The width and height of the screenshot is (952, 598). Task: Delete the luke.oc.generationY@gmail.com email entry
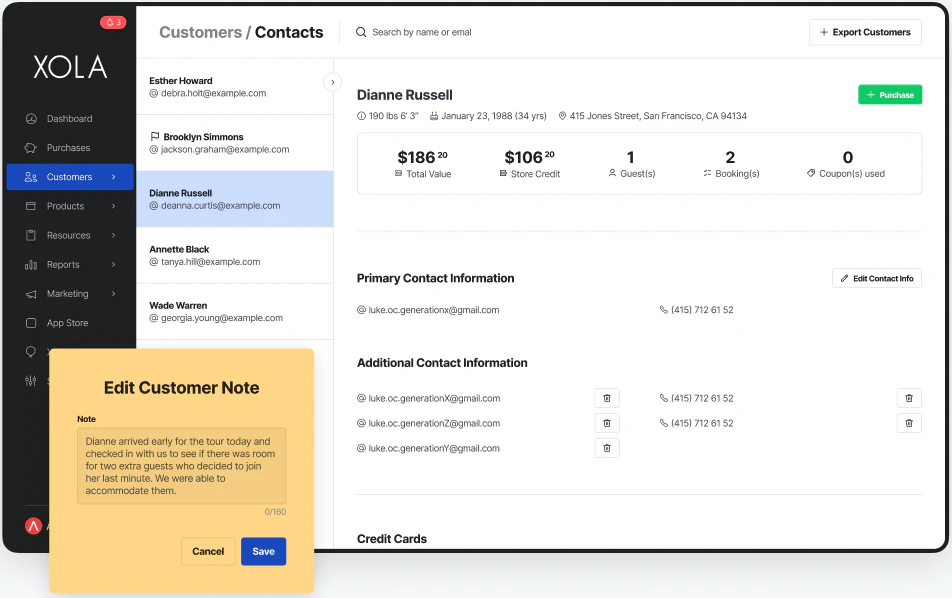pos(607,447)
